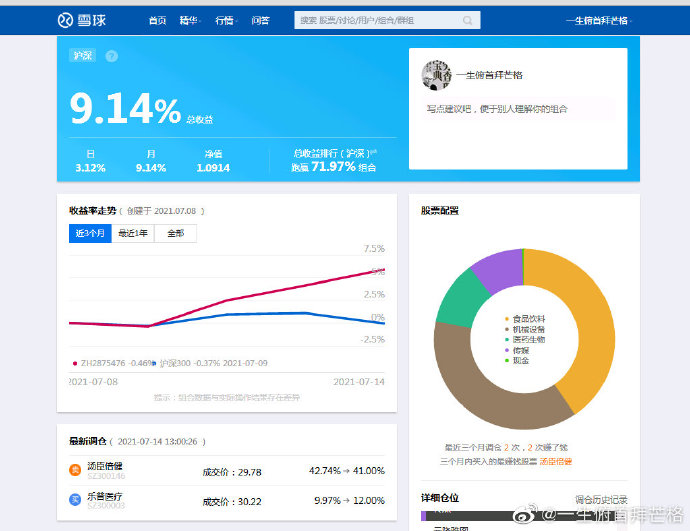Click the search magnifier icon
The image size is (690, 531).
pos(467,20)
